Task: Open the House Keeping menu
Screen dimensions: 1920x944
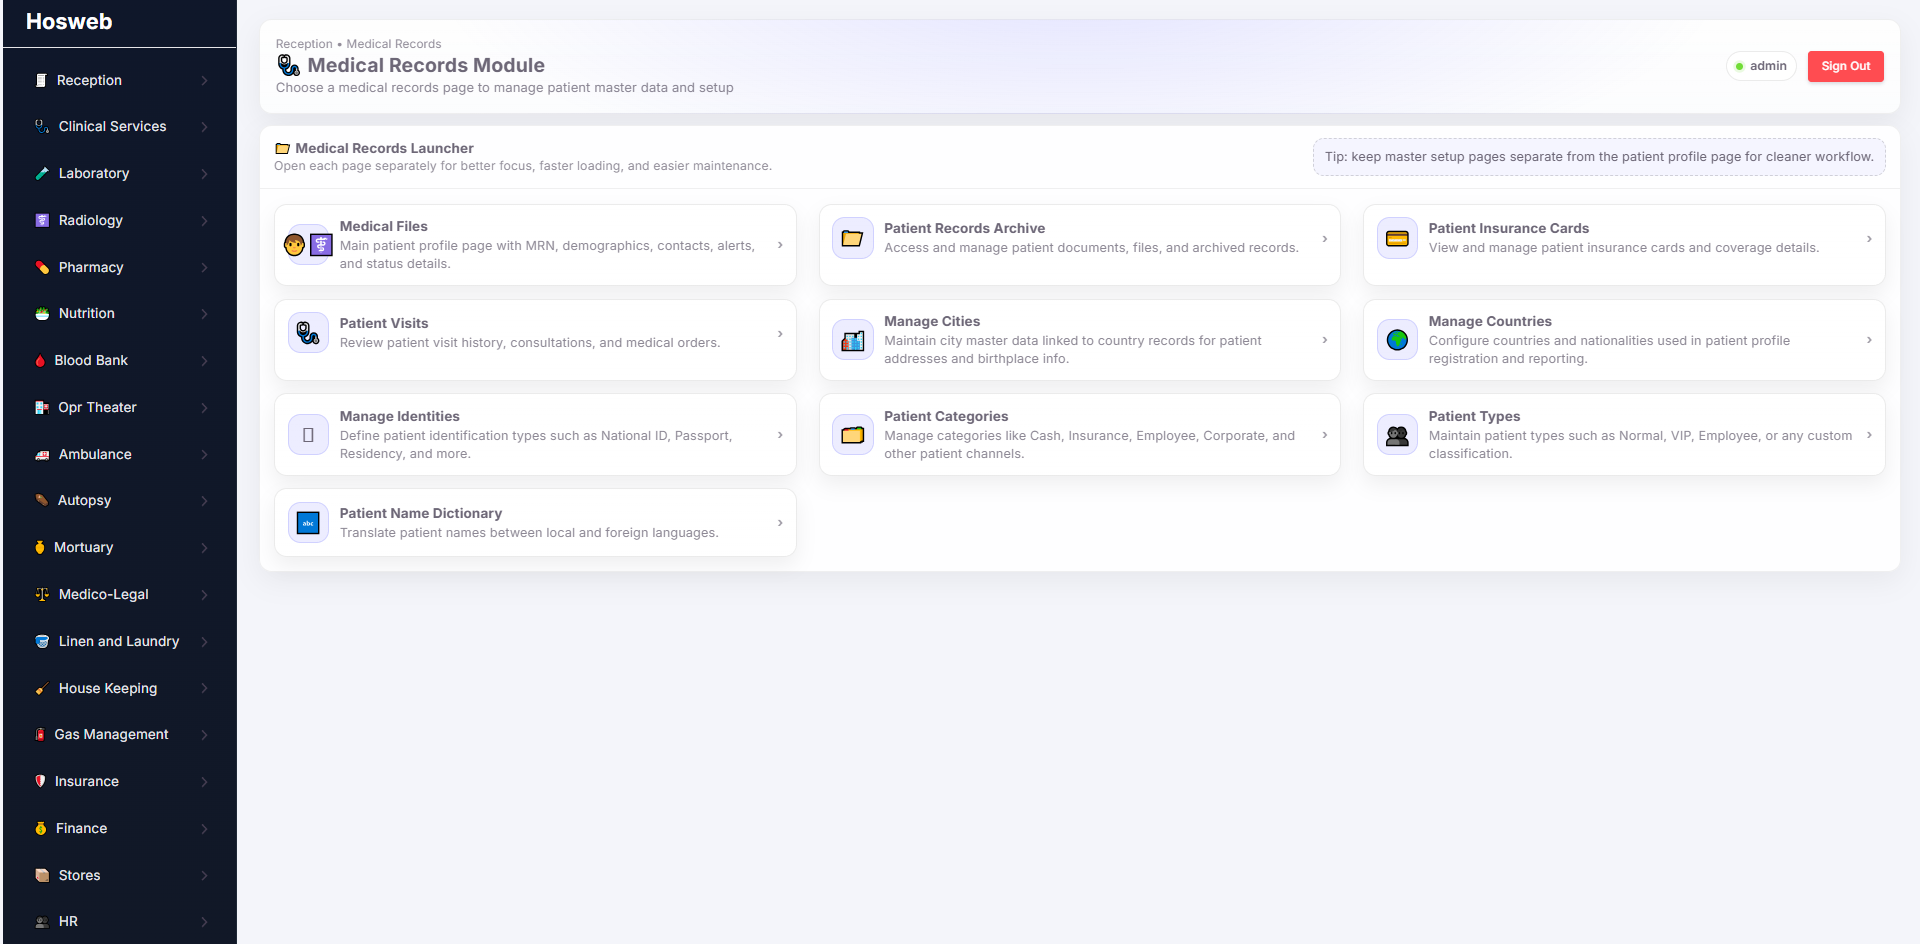Action: [x=120, y=688]
